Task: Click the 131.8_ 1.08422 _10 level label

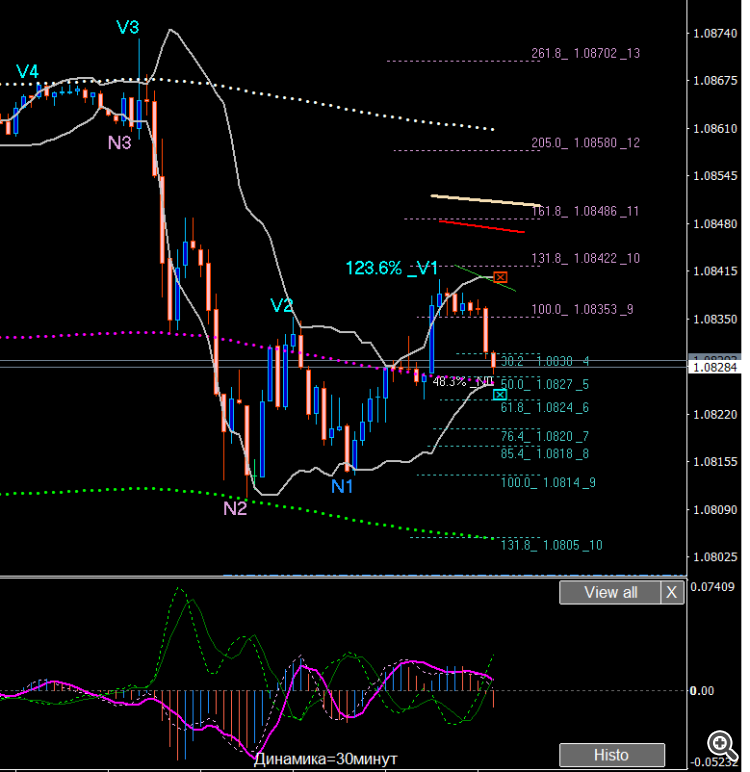Action: (586, 258)
